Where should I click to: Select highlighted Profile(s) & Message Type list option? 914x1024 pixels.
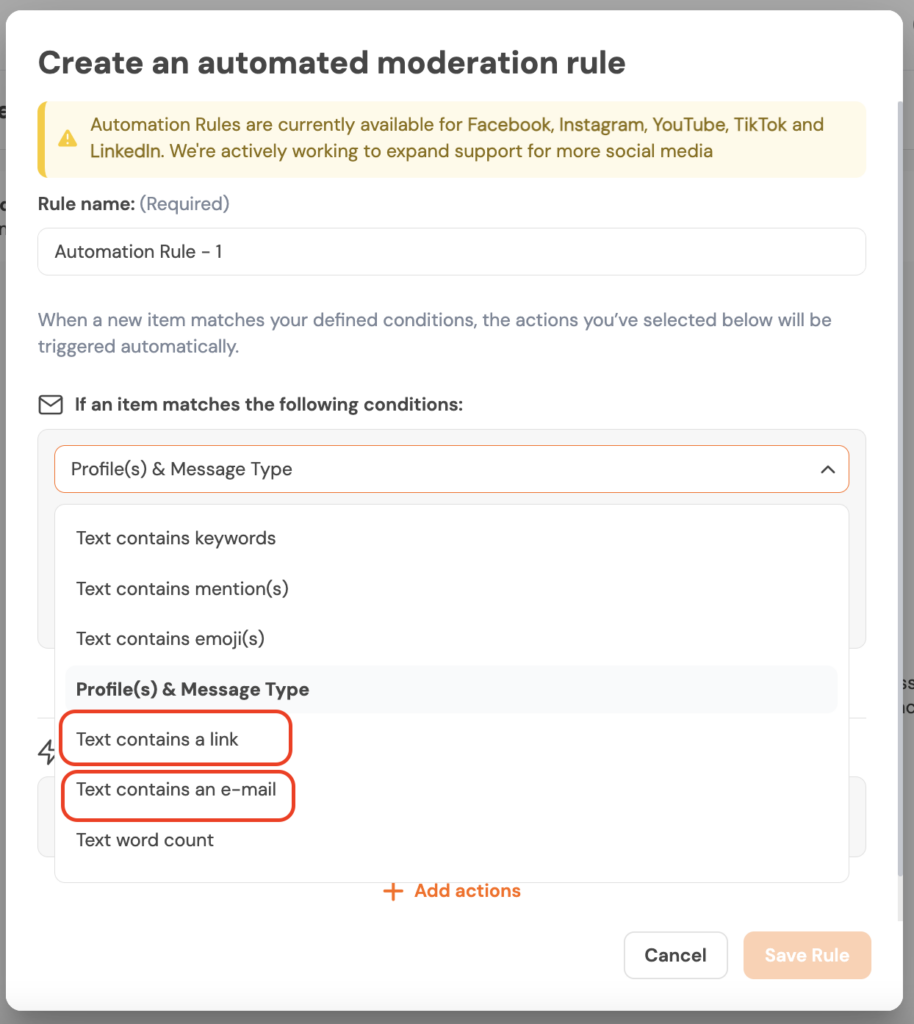coord(192,689)
